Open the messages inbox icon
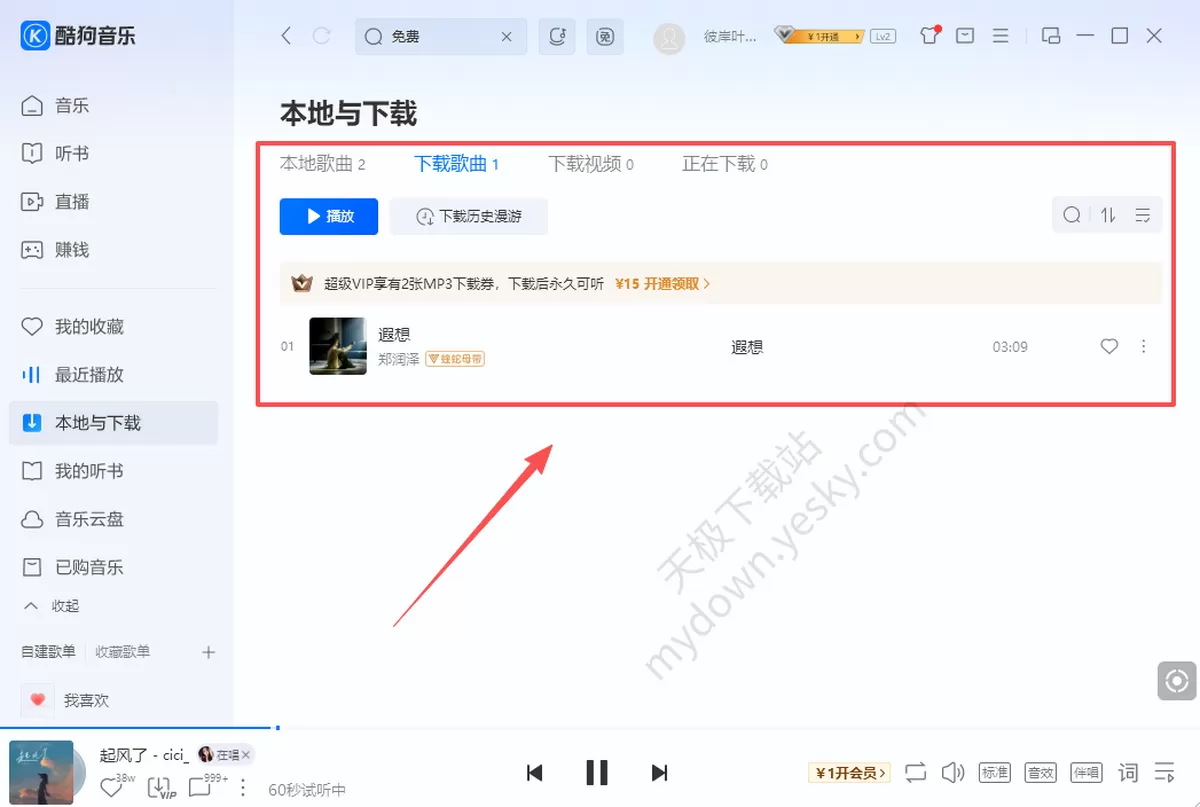1200x807 pixels. pyautogui.click(x=965, y=36)
